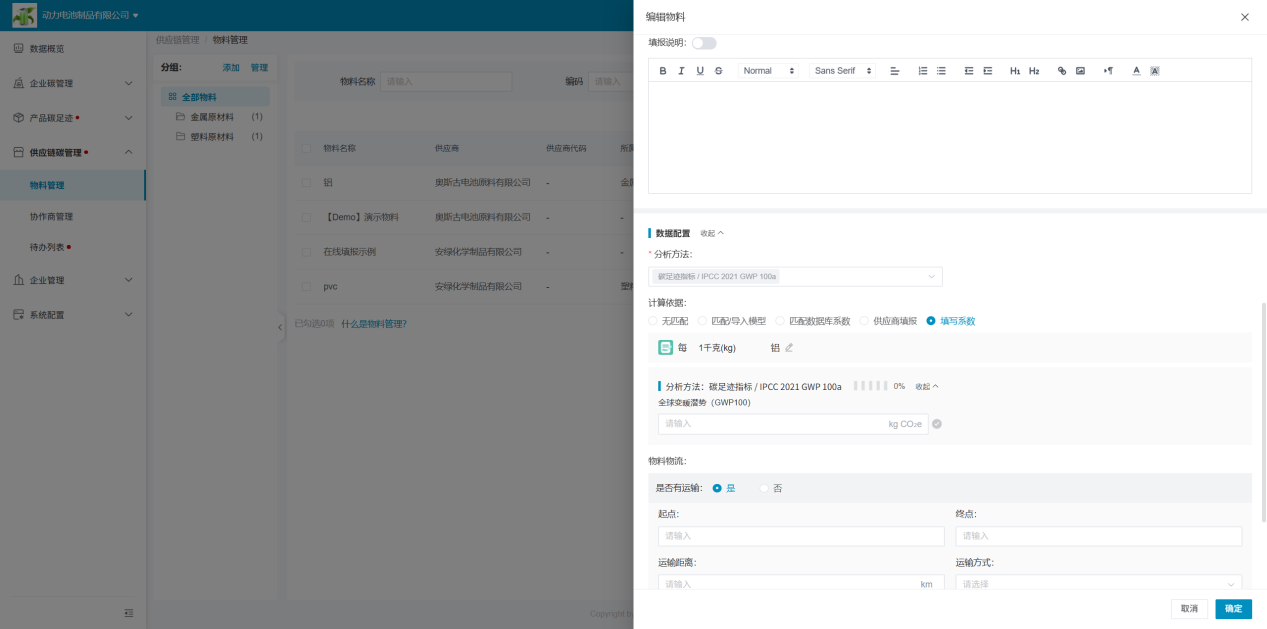Click the ordered list icon

[x=923, y=71]
